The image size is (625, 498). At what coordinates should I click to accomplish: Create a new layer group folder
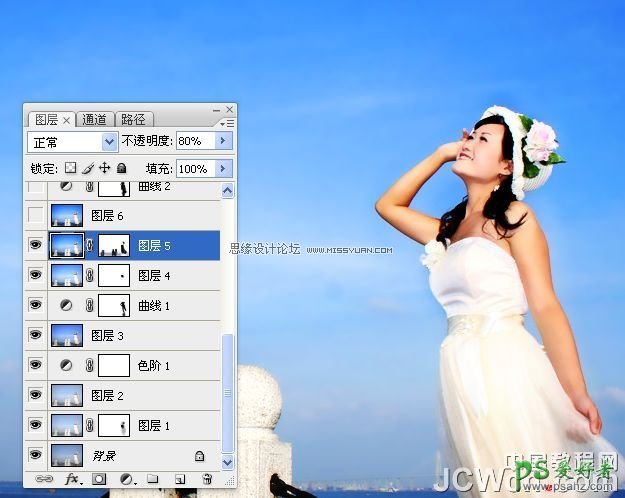153,479
